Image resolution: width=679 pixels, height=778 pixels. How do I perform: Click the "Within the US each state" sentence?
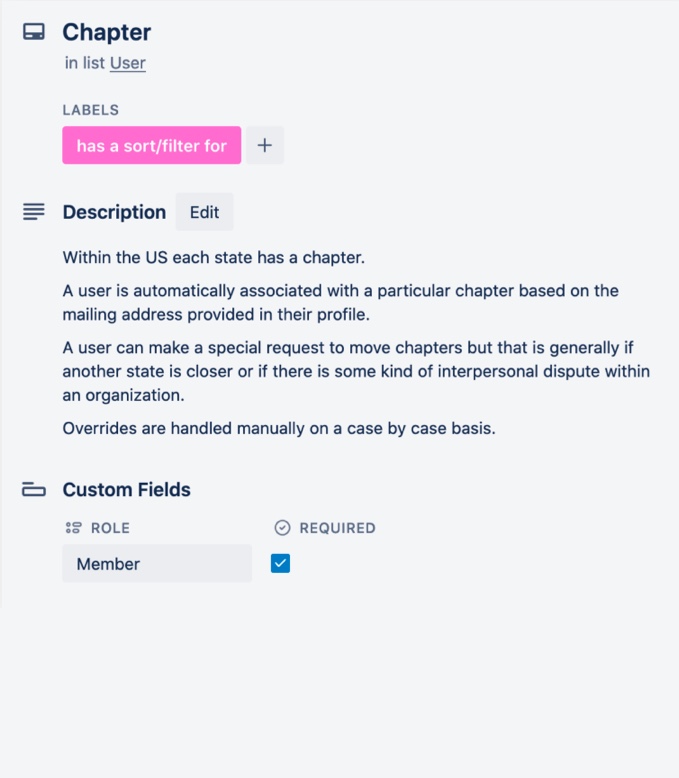click(214, 257)
